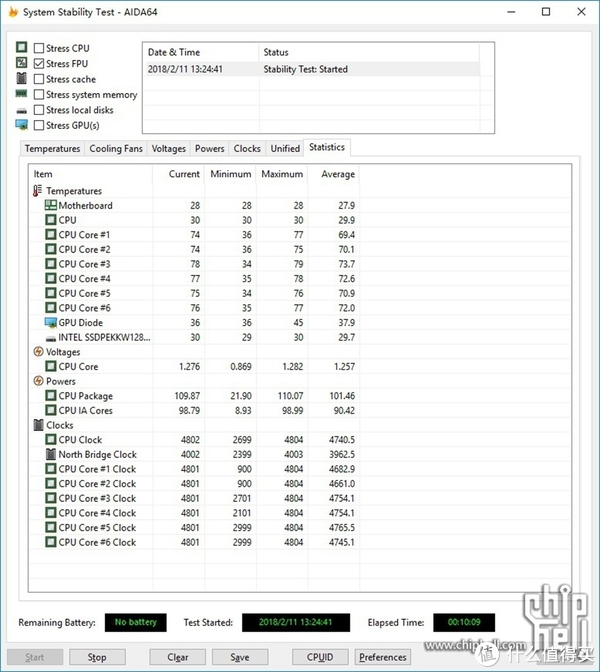The image size is (600, 672).
Task: Enable Stress local disks checkbox
Action: pos(39,110)
